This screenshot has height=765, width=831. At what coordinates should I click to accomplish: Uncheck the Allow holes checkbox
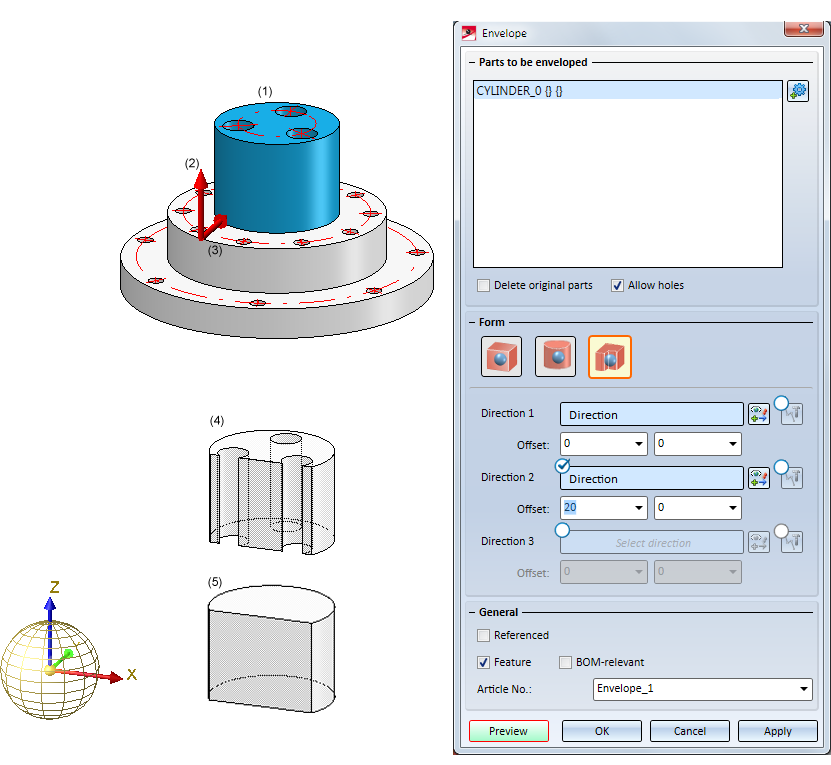[x=617, y=285]
